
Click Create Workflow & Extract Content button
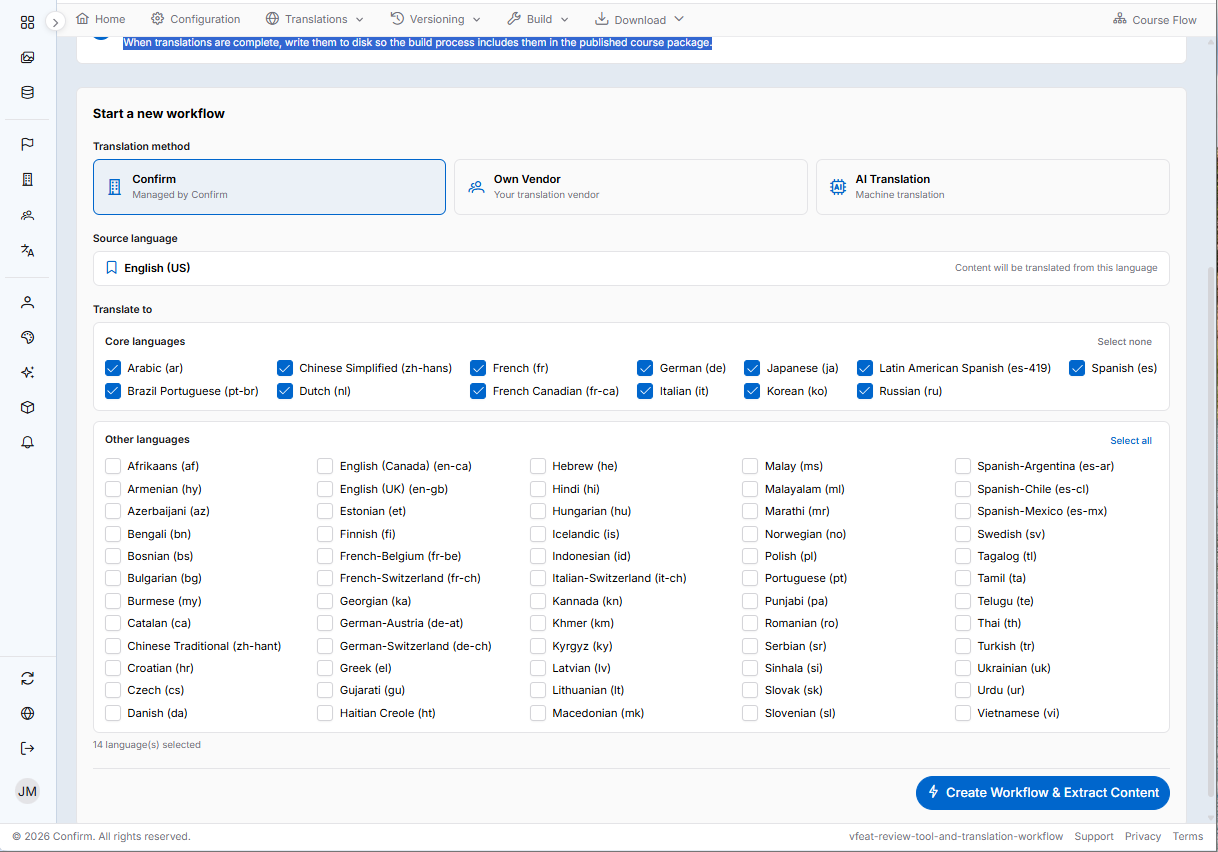pyautogui.click(x=1043, y=792)
